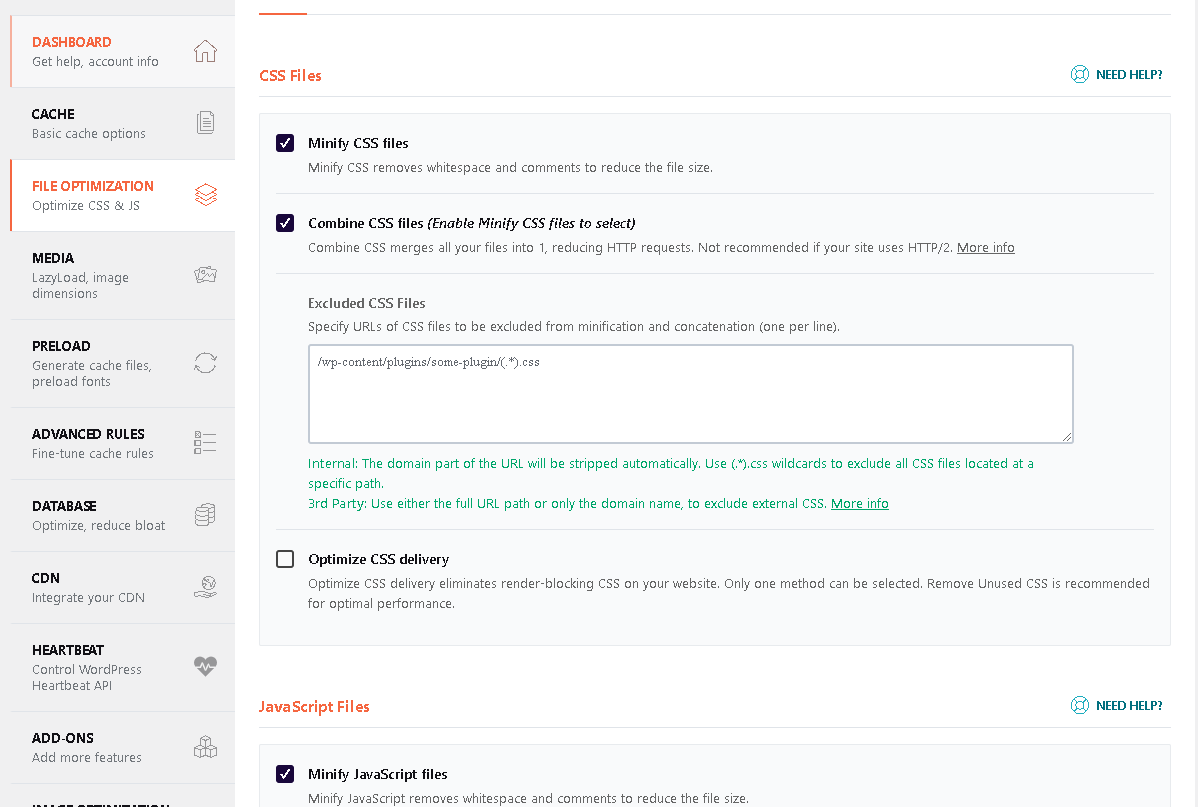Click the Preload refresh arrows icon

[205, 363]
